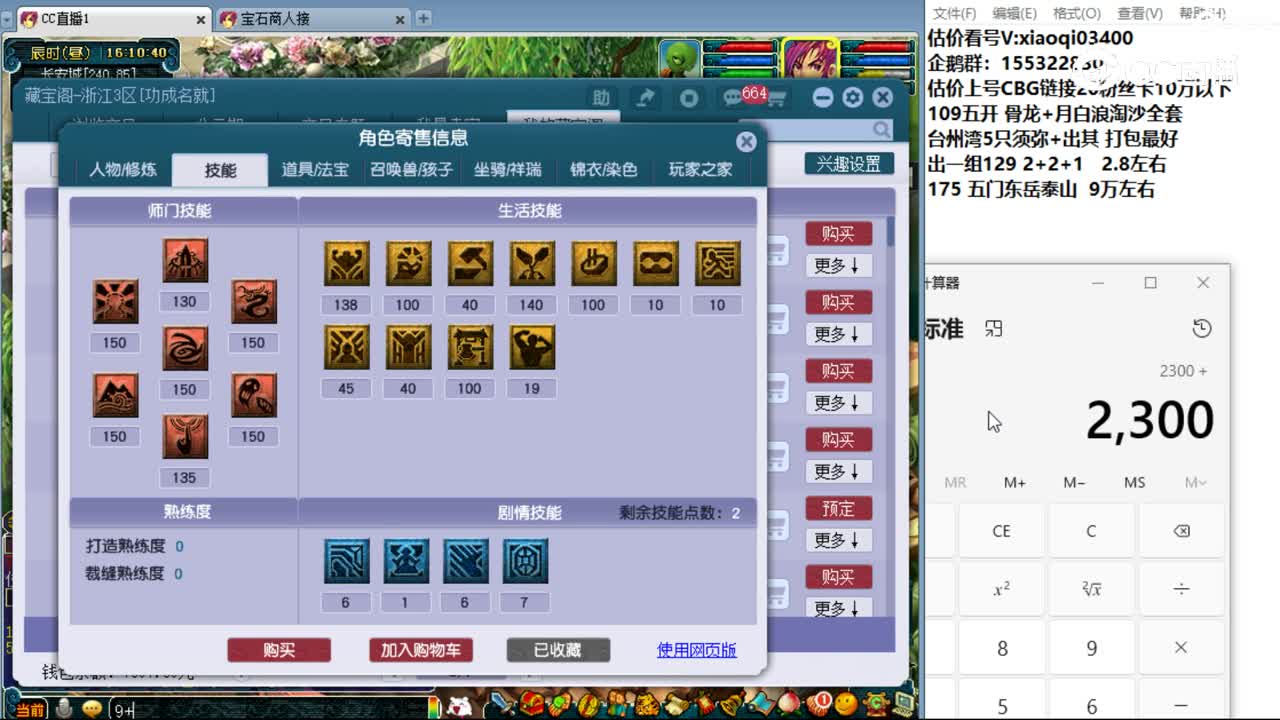1280x720 pixels.
Task: Click the level 130 师门技能 skill icon
Action: point(185,260)
